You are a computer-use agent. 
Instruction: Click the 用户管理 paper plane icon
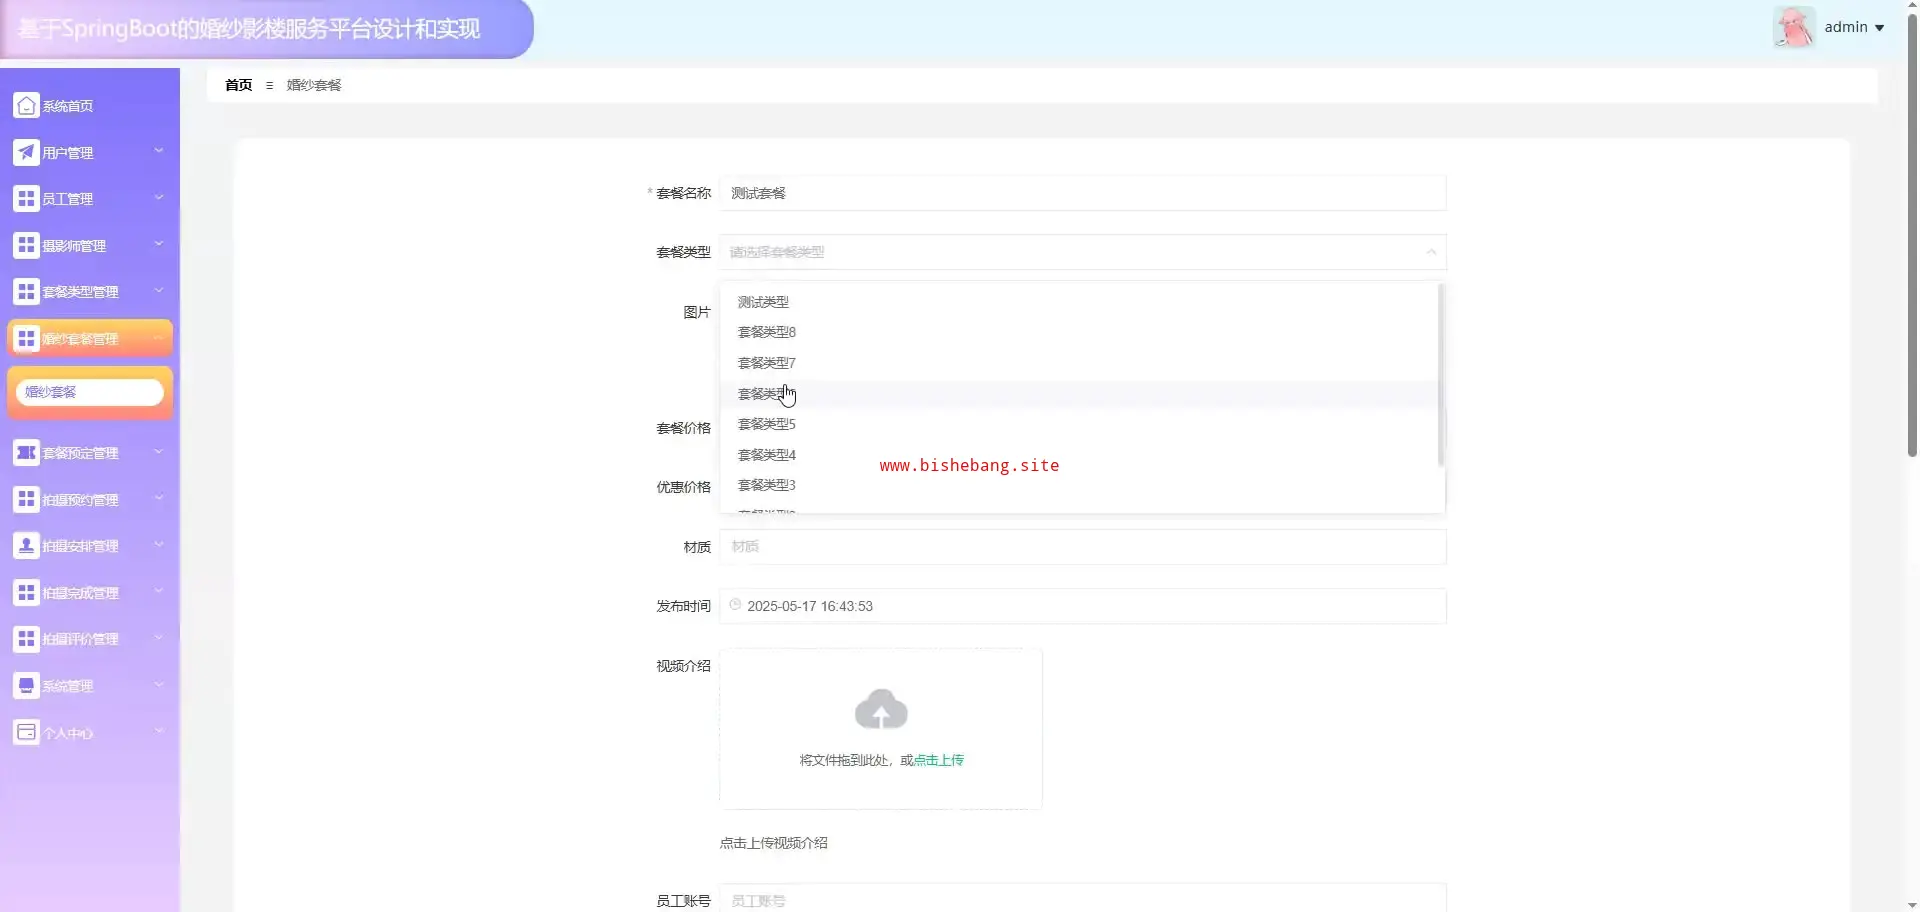[26, 152]
